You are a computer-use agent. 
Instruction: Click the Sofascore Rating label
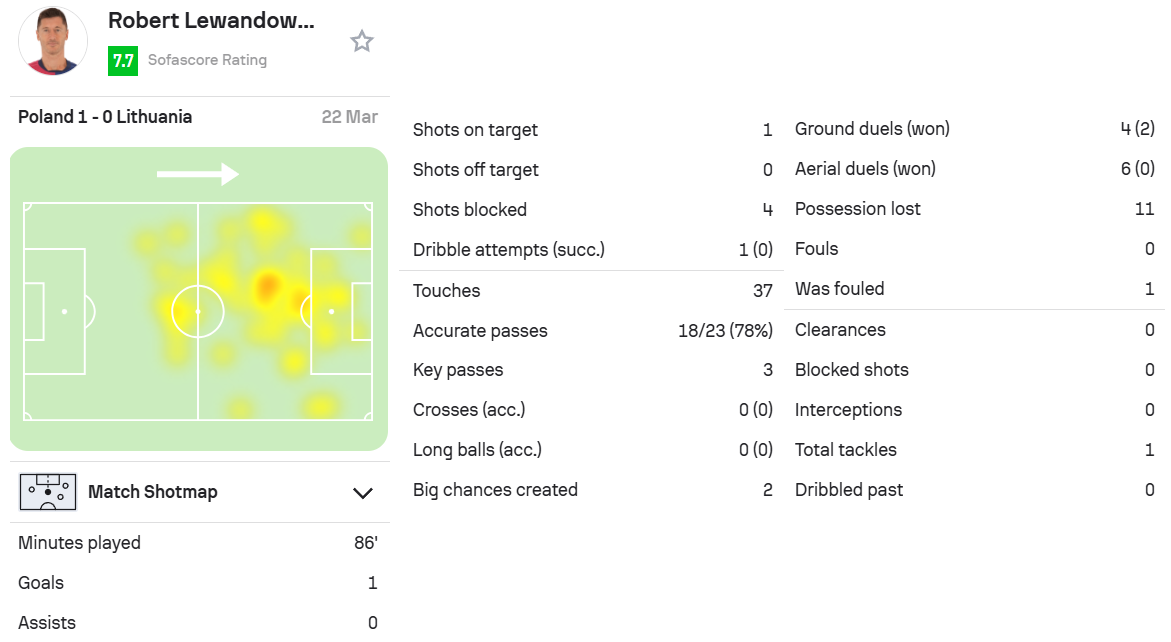point(208,60)
